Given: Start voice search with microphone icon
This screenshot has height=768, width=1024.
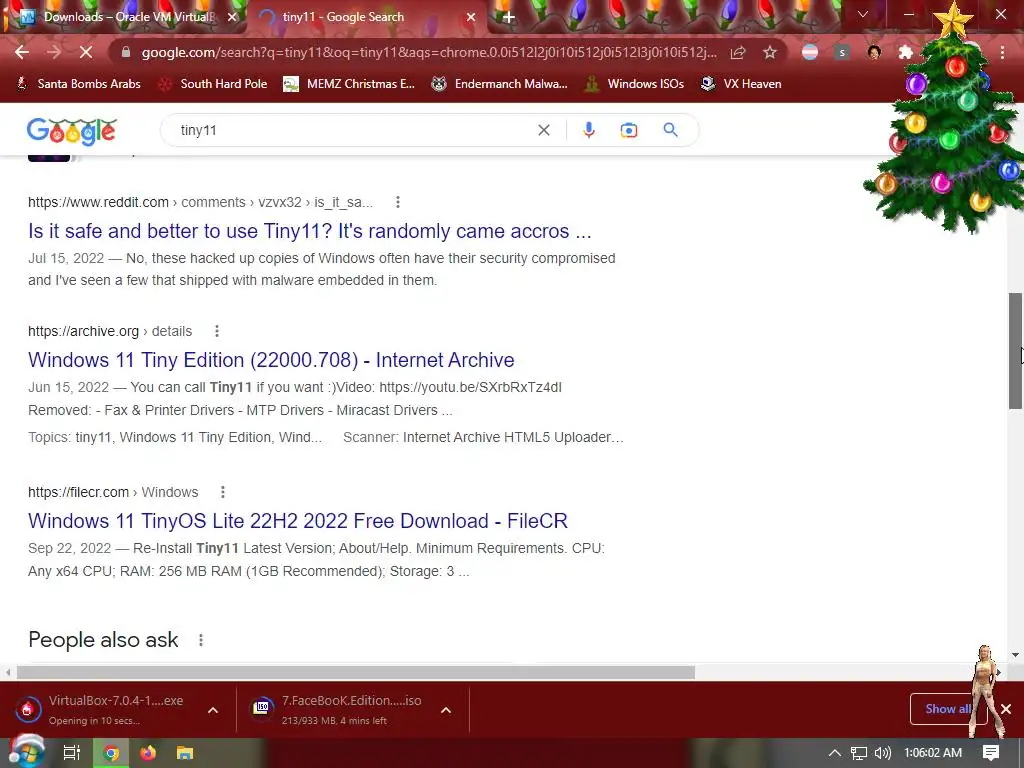Looking at the screenshot, I should (588, 130).
